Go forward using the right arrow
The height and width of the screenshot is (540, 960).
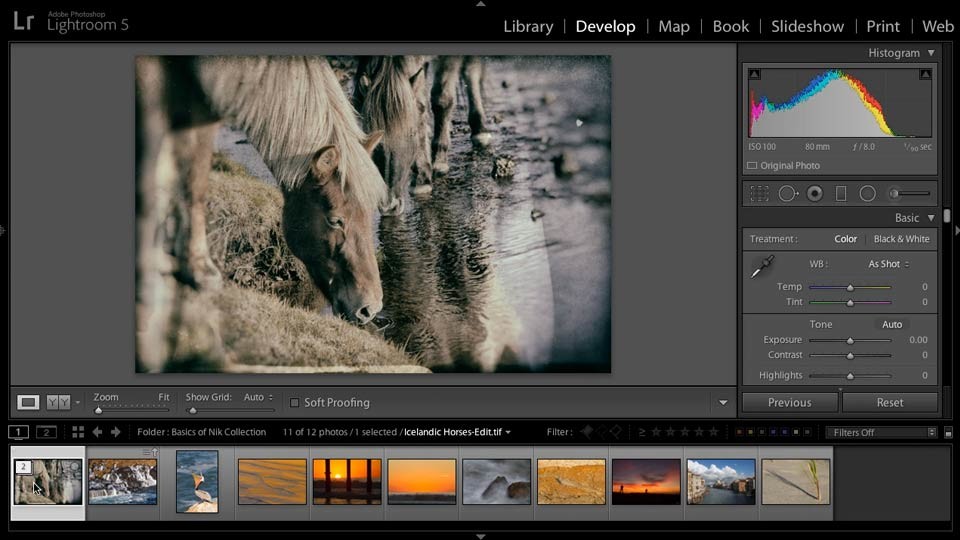tap(115, 432)
